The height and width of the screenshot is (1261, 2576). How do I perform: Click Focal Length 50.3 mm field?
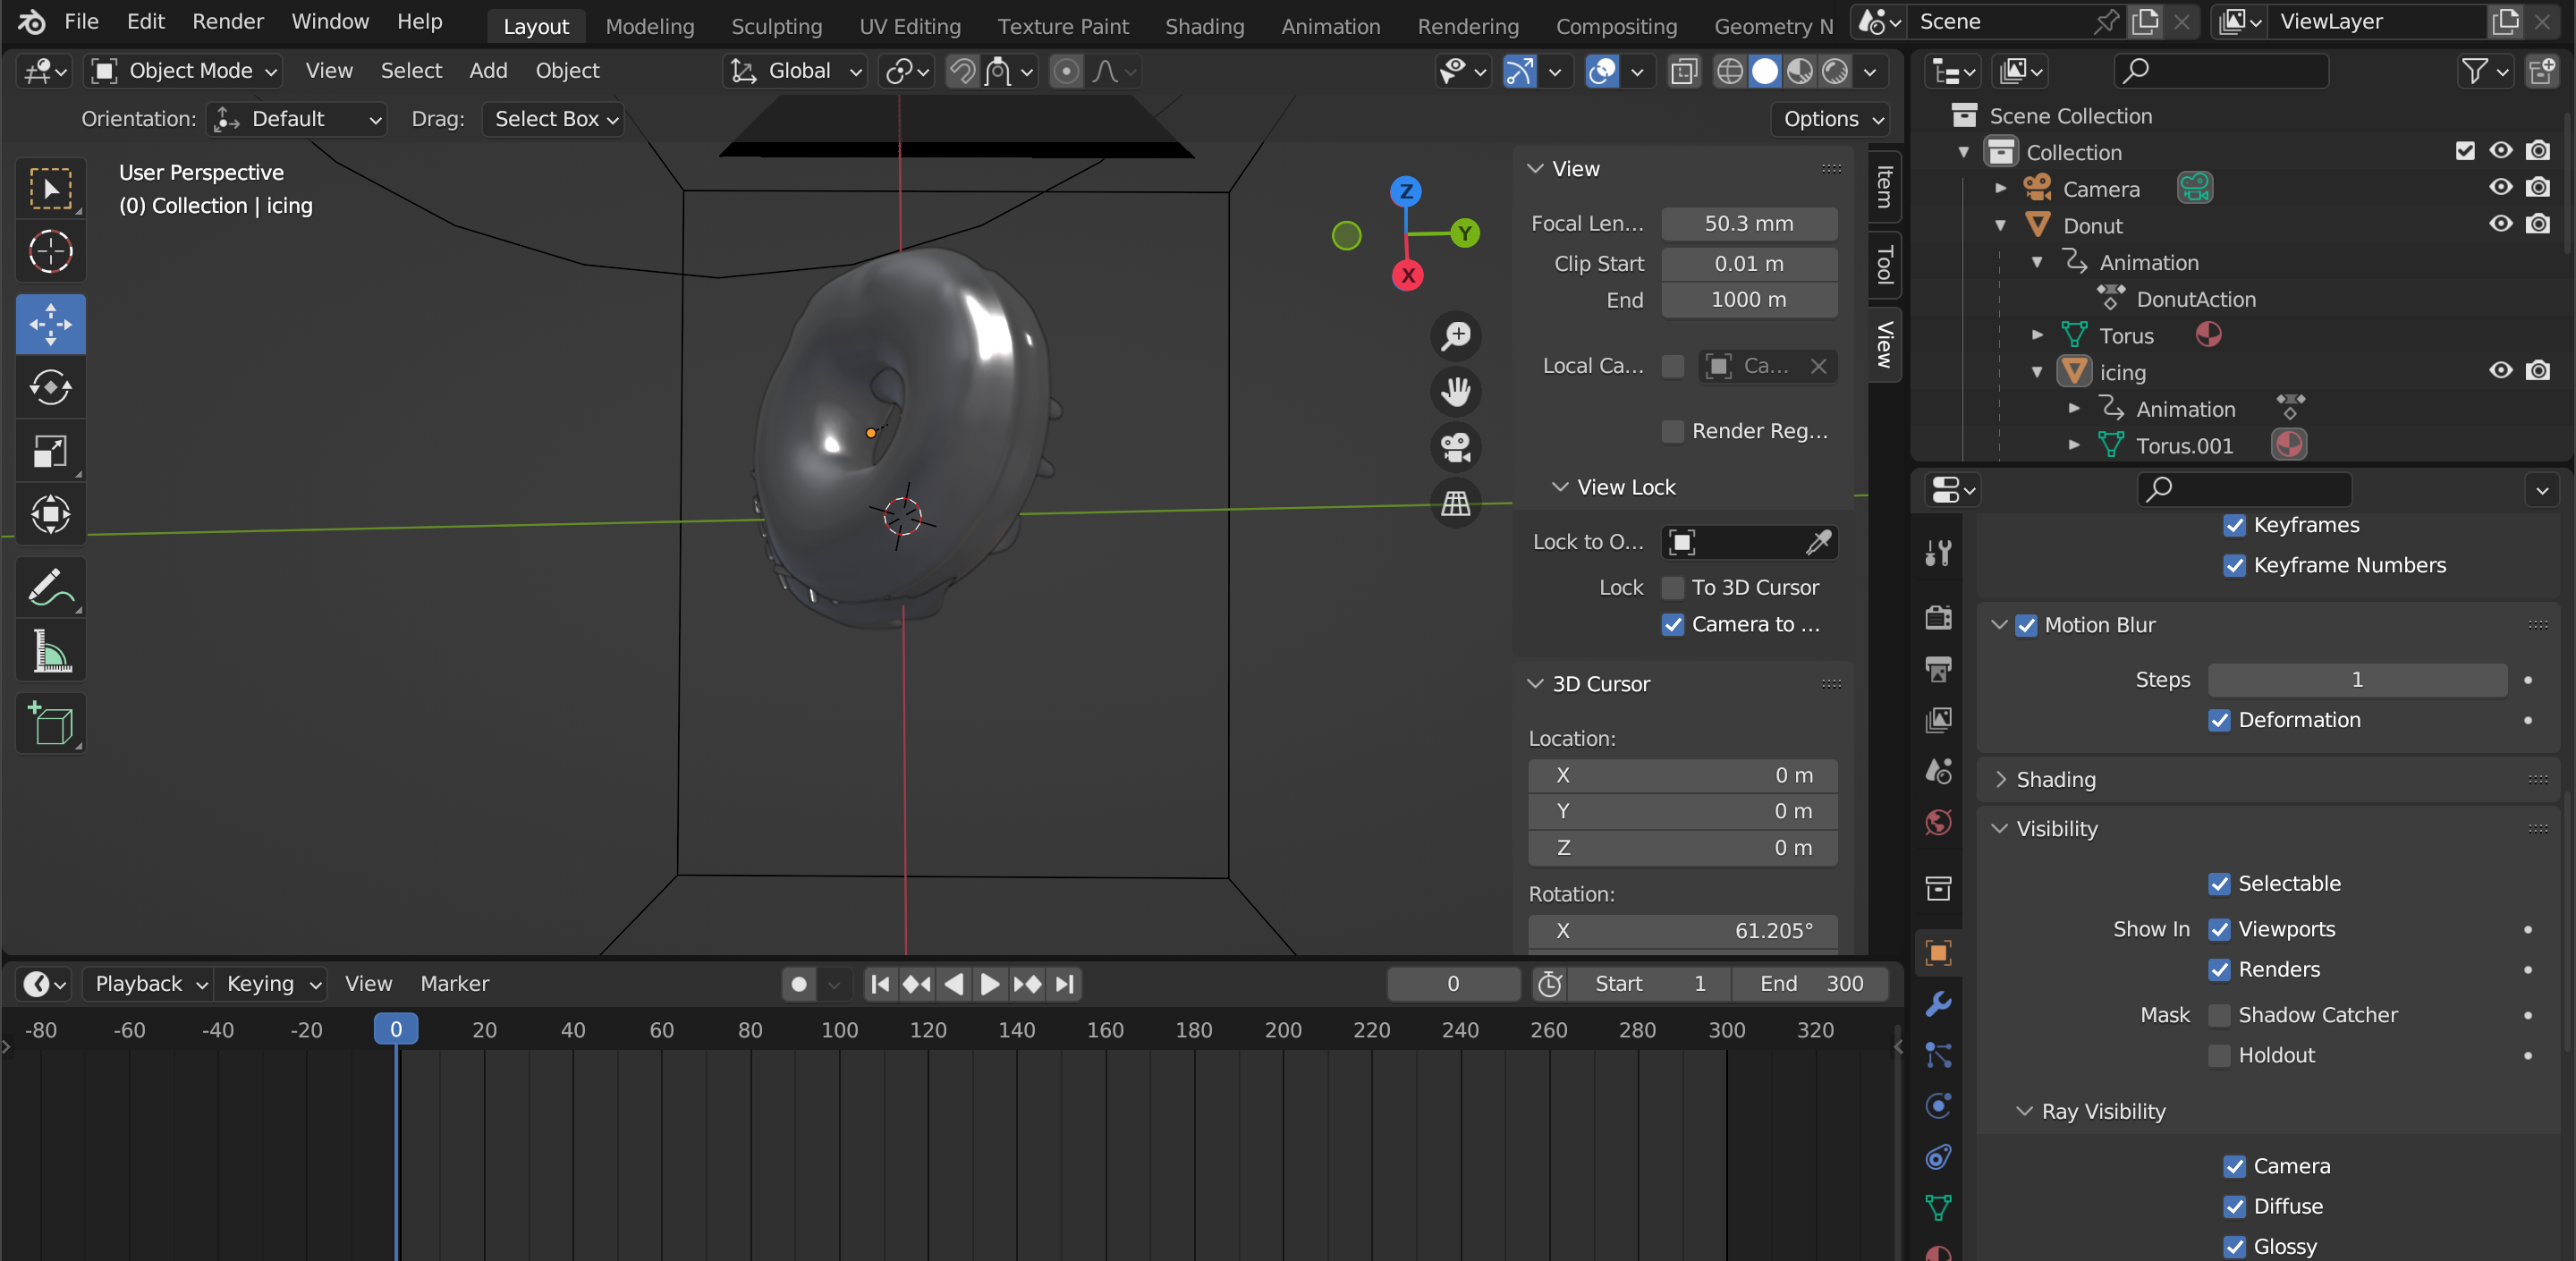(x=1749, y=224)
